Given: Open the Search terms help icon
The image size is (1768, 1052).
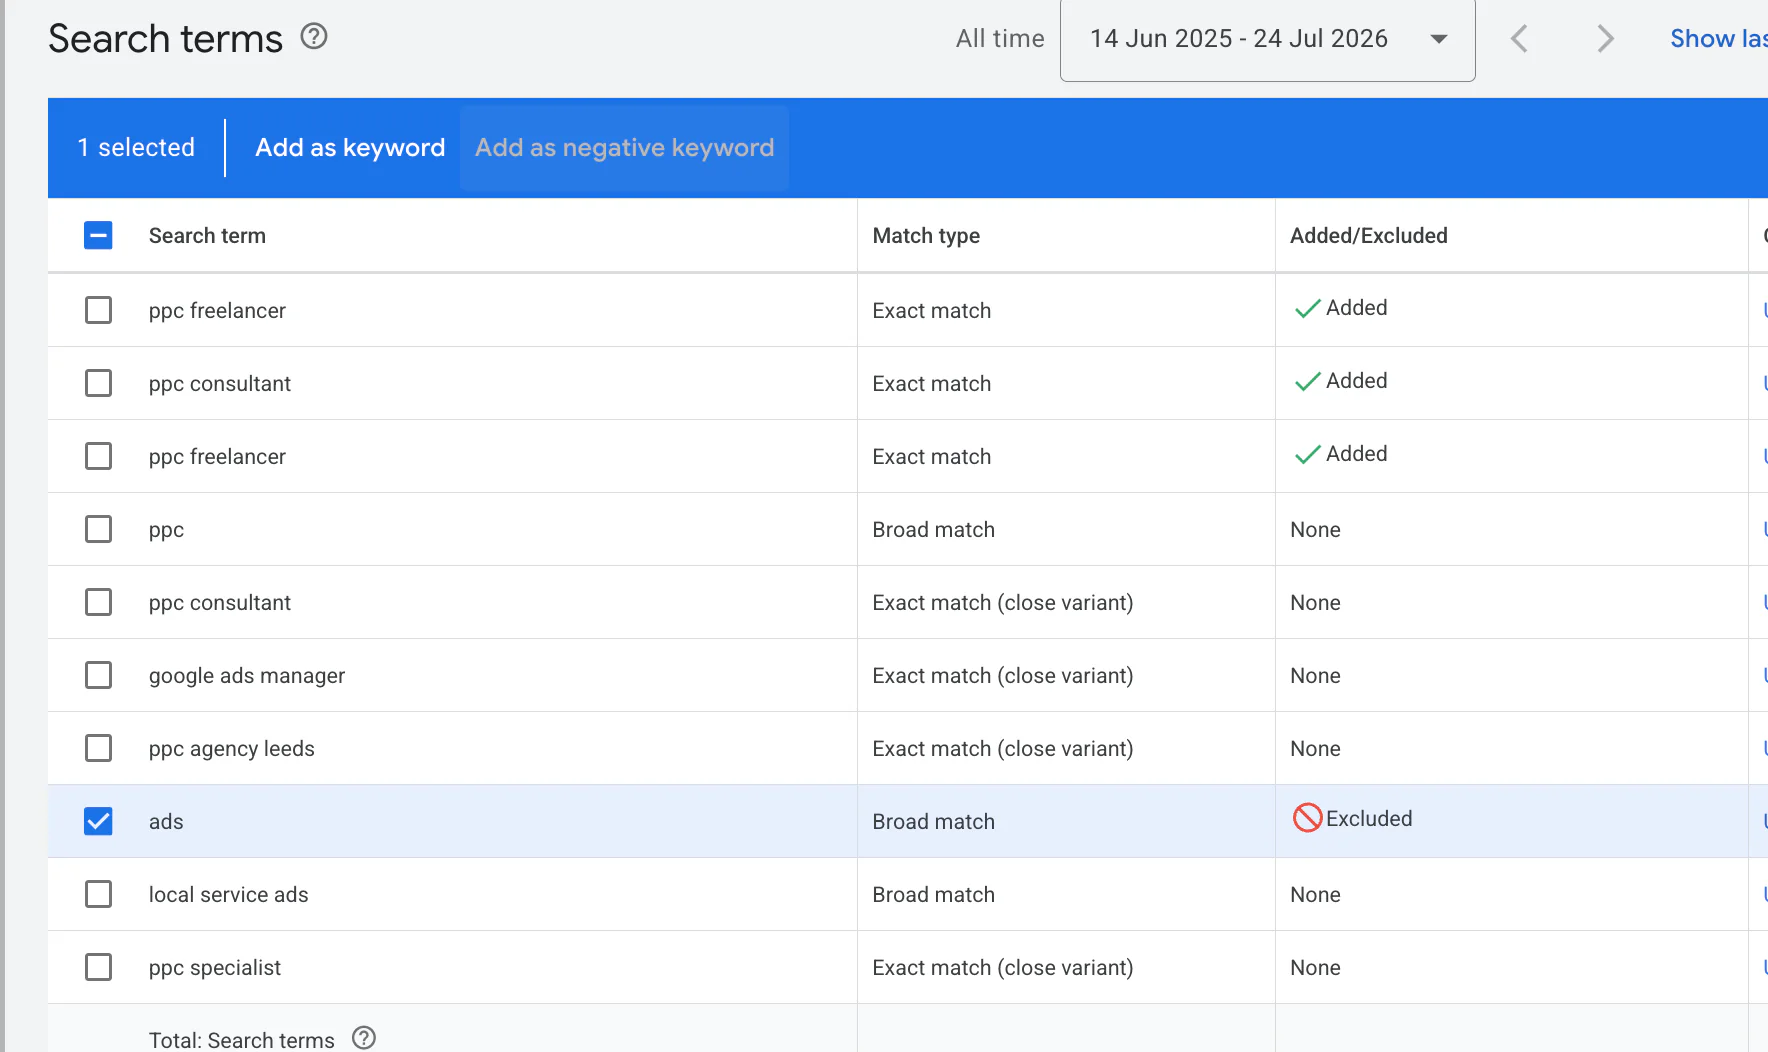Looking at the screenshot, I should [314, 37].
